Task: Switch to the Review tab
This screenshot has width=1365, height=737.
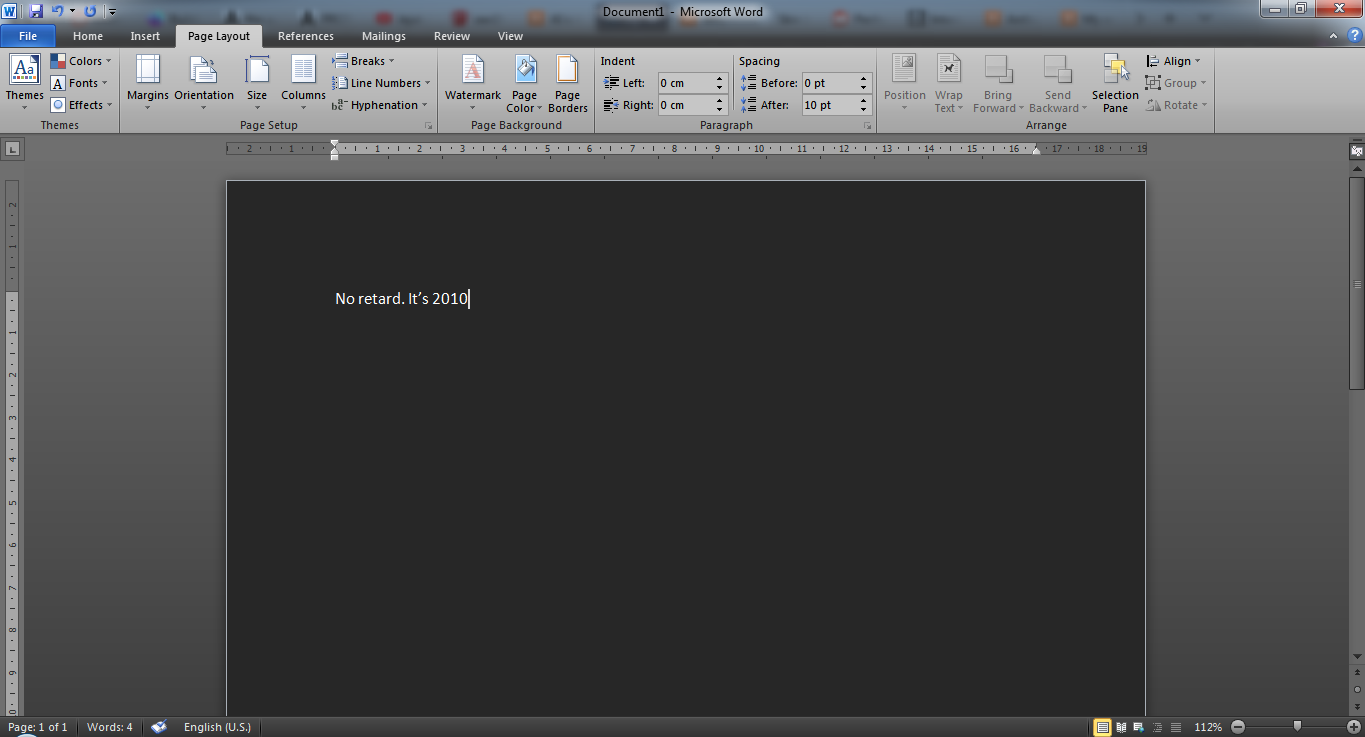Action: point(452,36)
